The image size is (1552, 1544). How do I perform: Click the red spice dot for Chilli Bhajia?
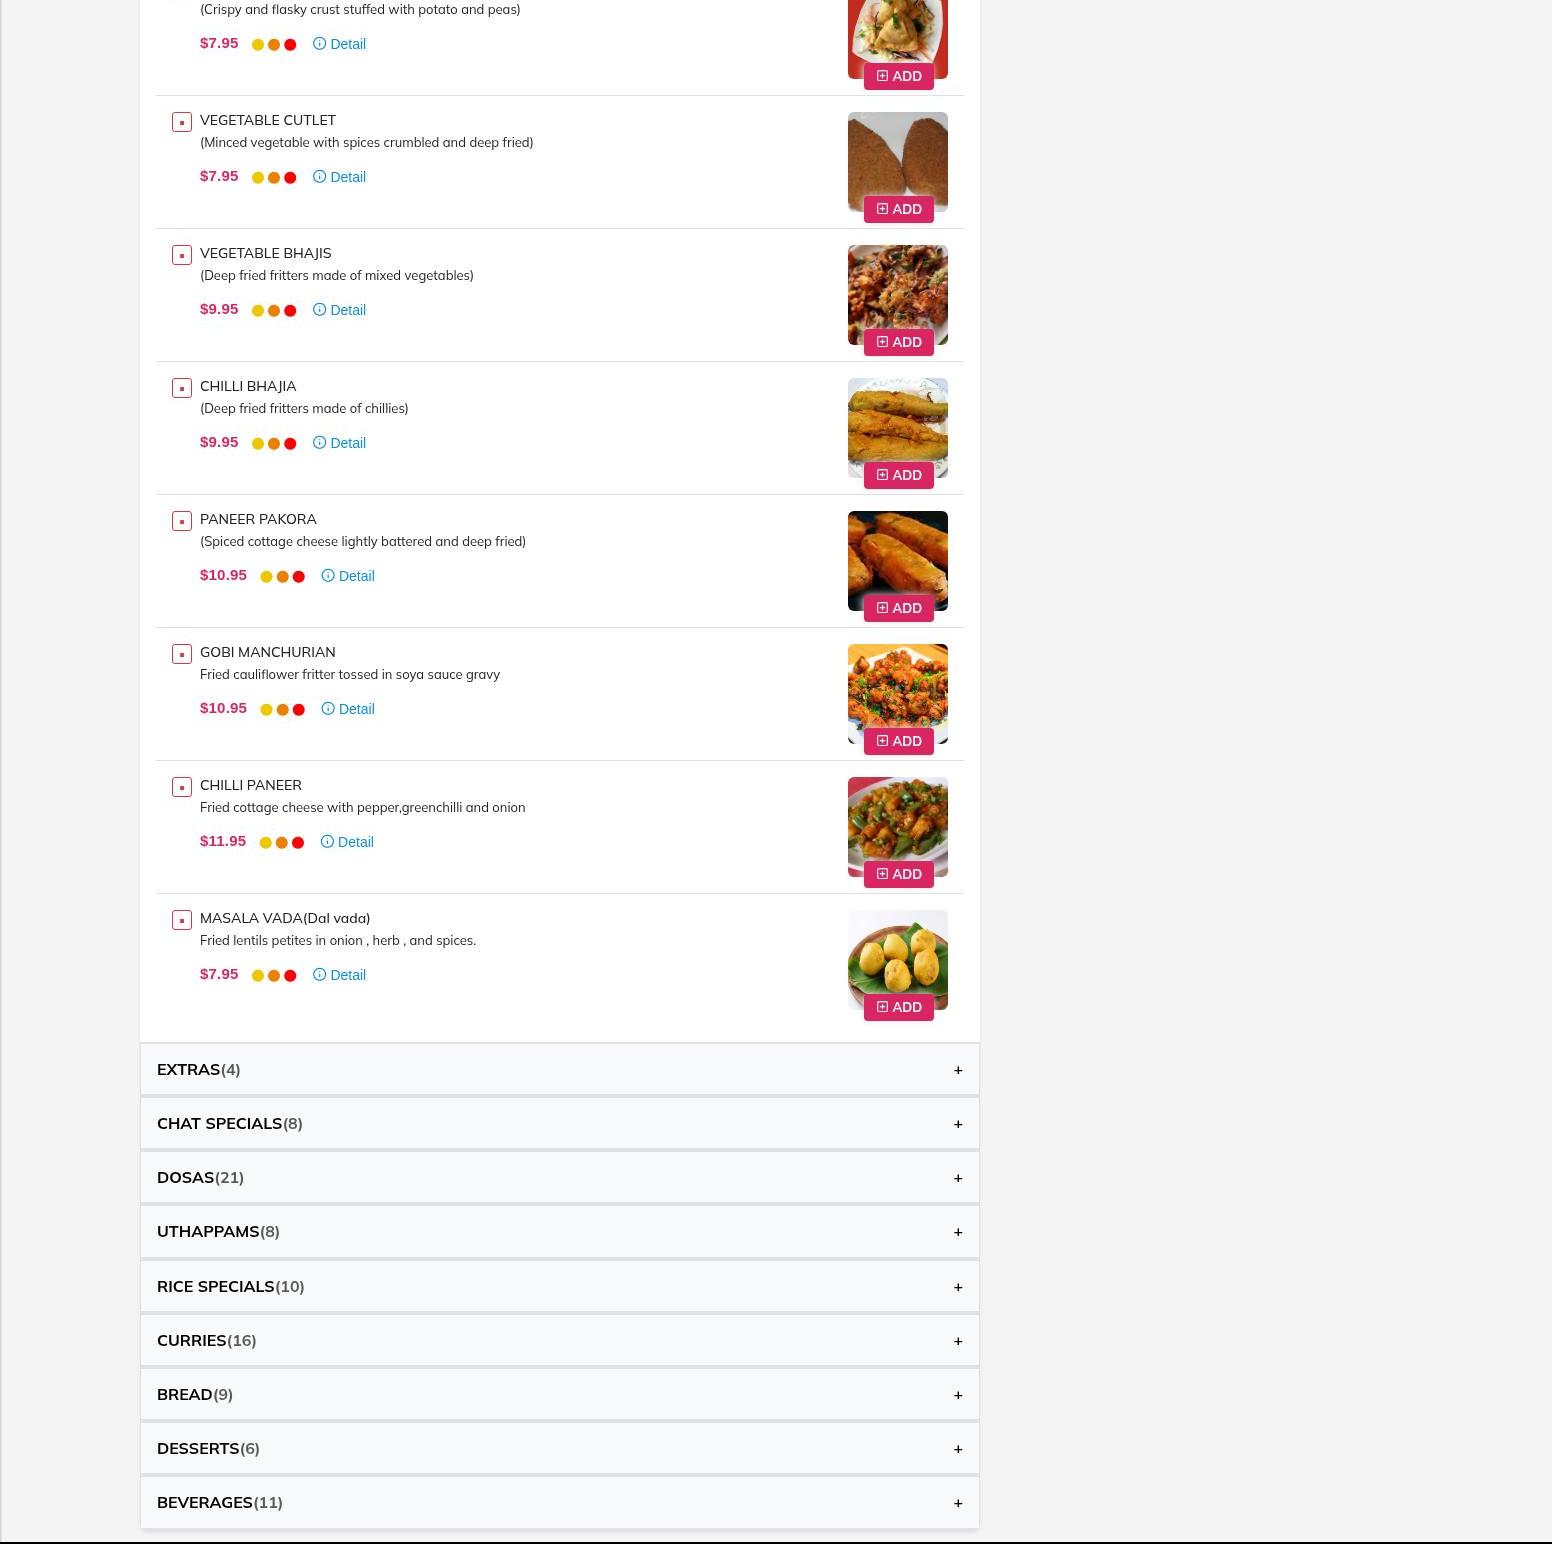pos(290,444)
